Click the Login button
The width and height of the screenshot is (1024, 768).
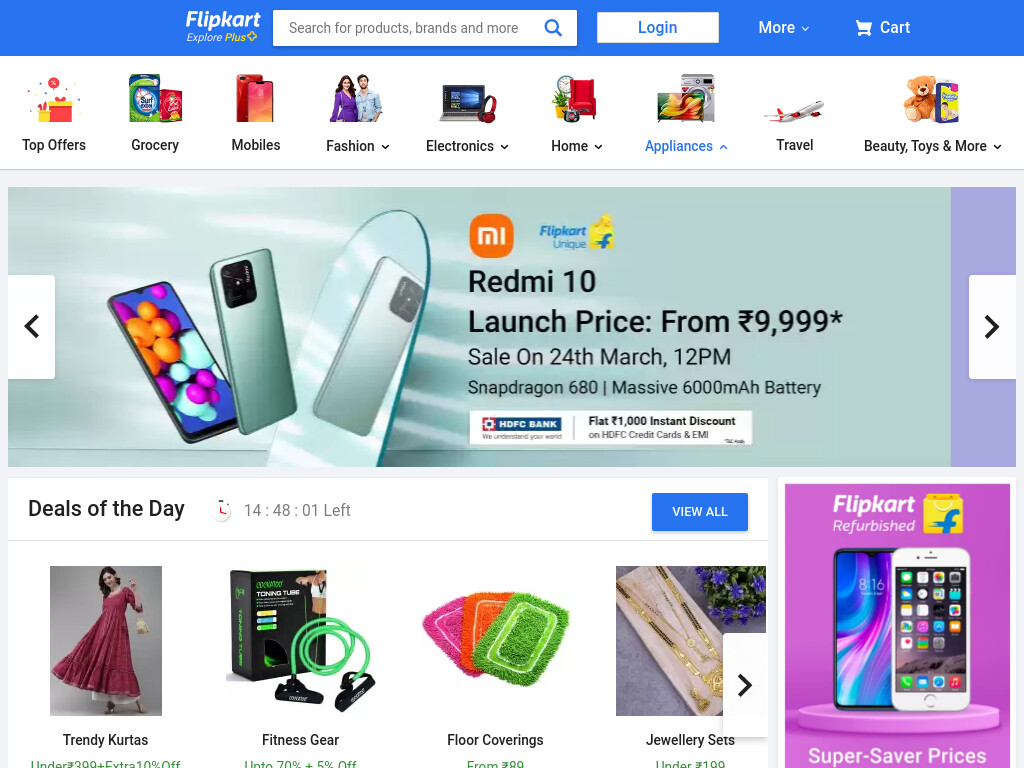pos(658,27)
